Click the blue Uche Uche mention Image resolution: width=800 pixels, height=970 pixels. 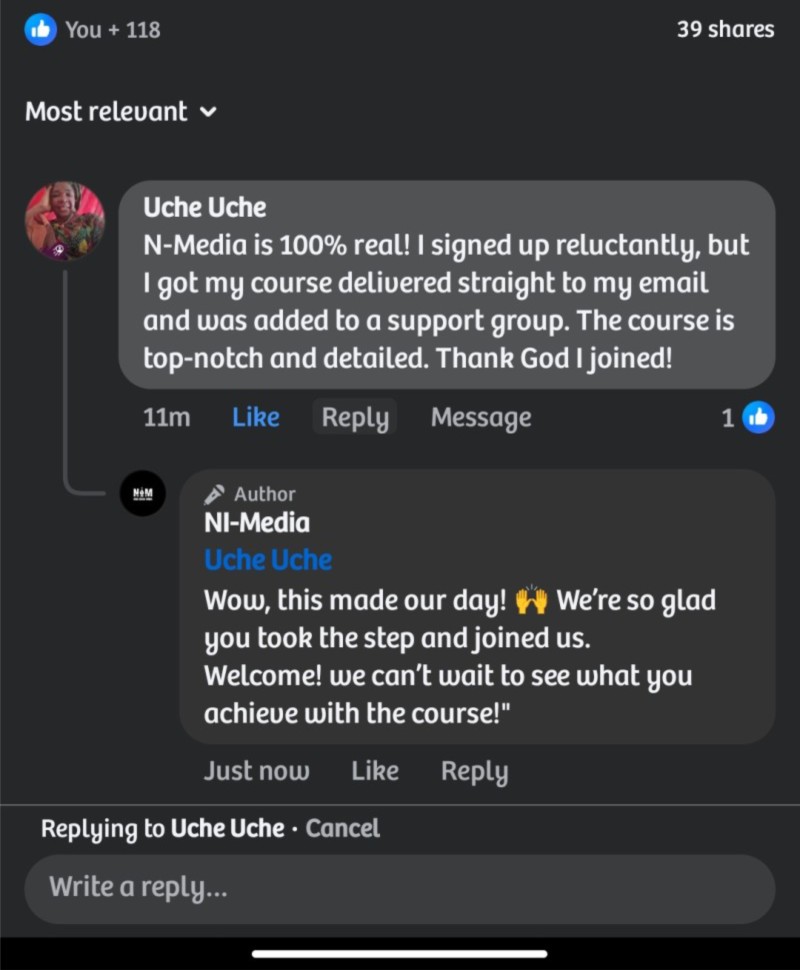tap(268, 560)
